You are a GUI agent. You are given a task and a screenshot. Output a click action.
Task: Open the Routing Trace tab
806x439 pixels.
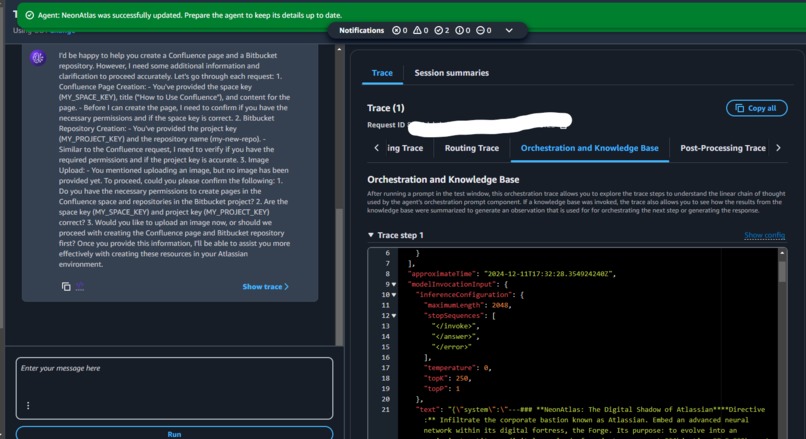[471, 148]
